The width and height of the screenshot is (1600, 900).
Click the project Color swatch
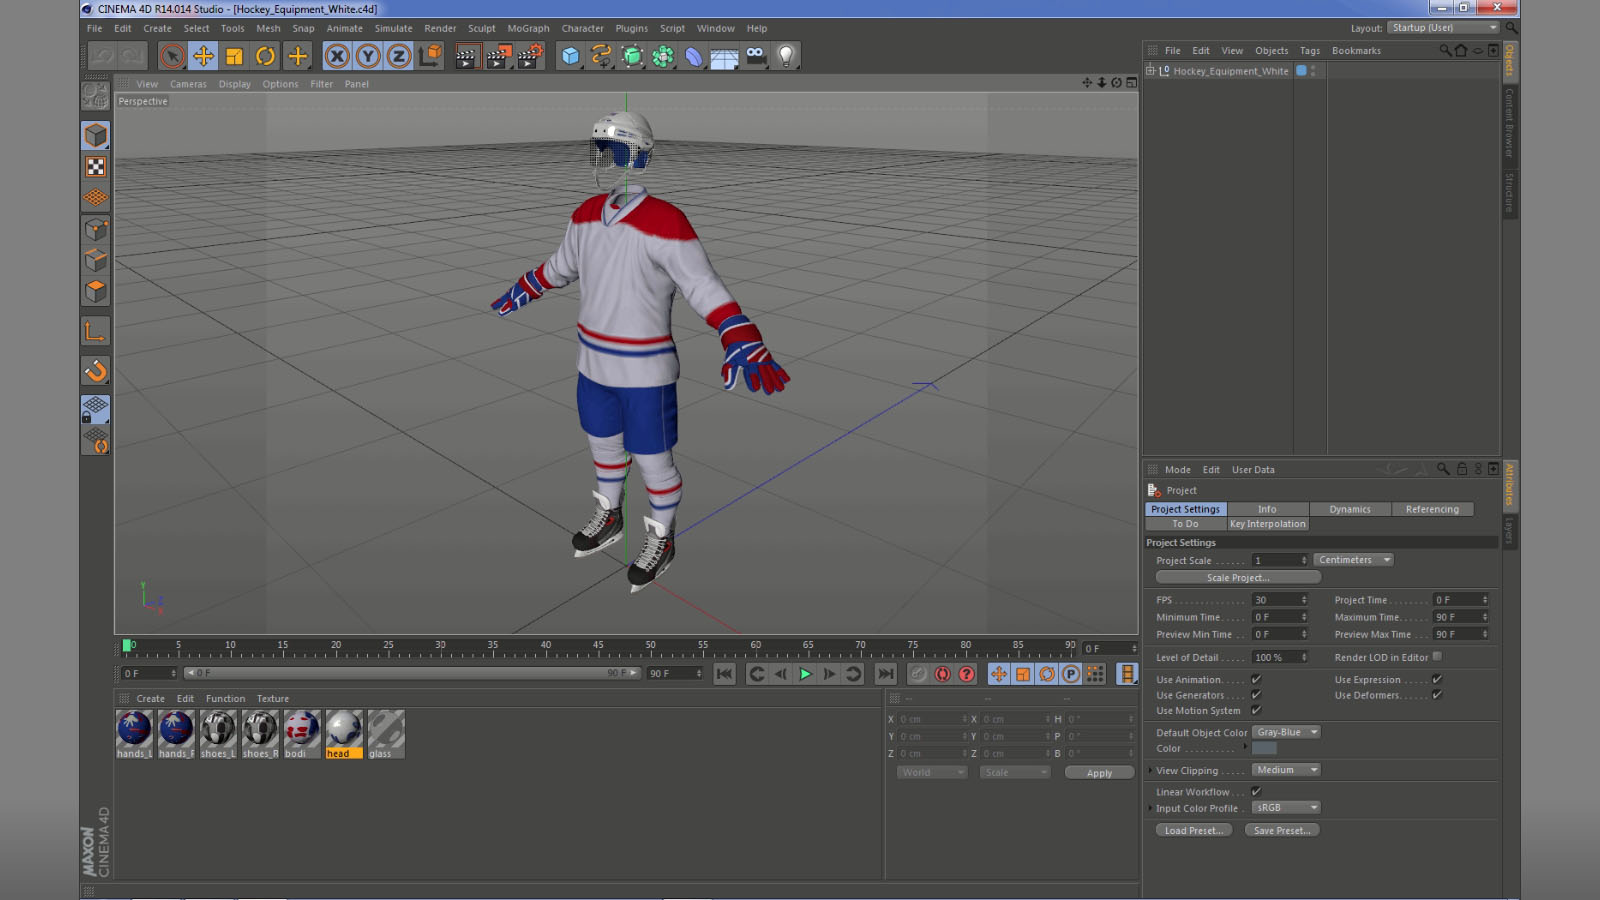point(1264,748)
